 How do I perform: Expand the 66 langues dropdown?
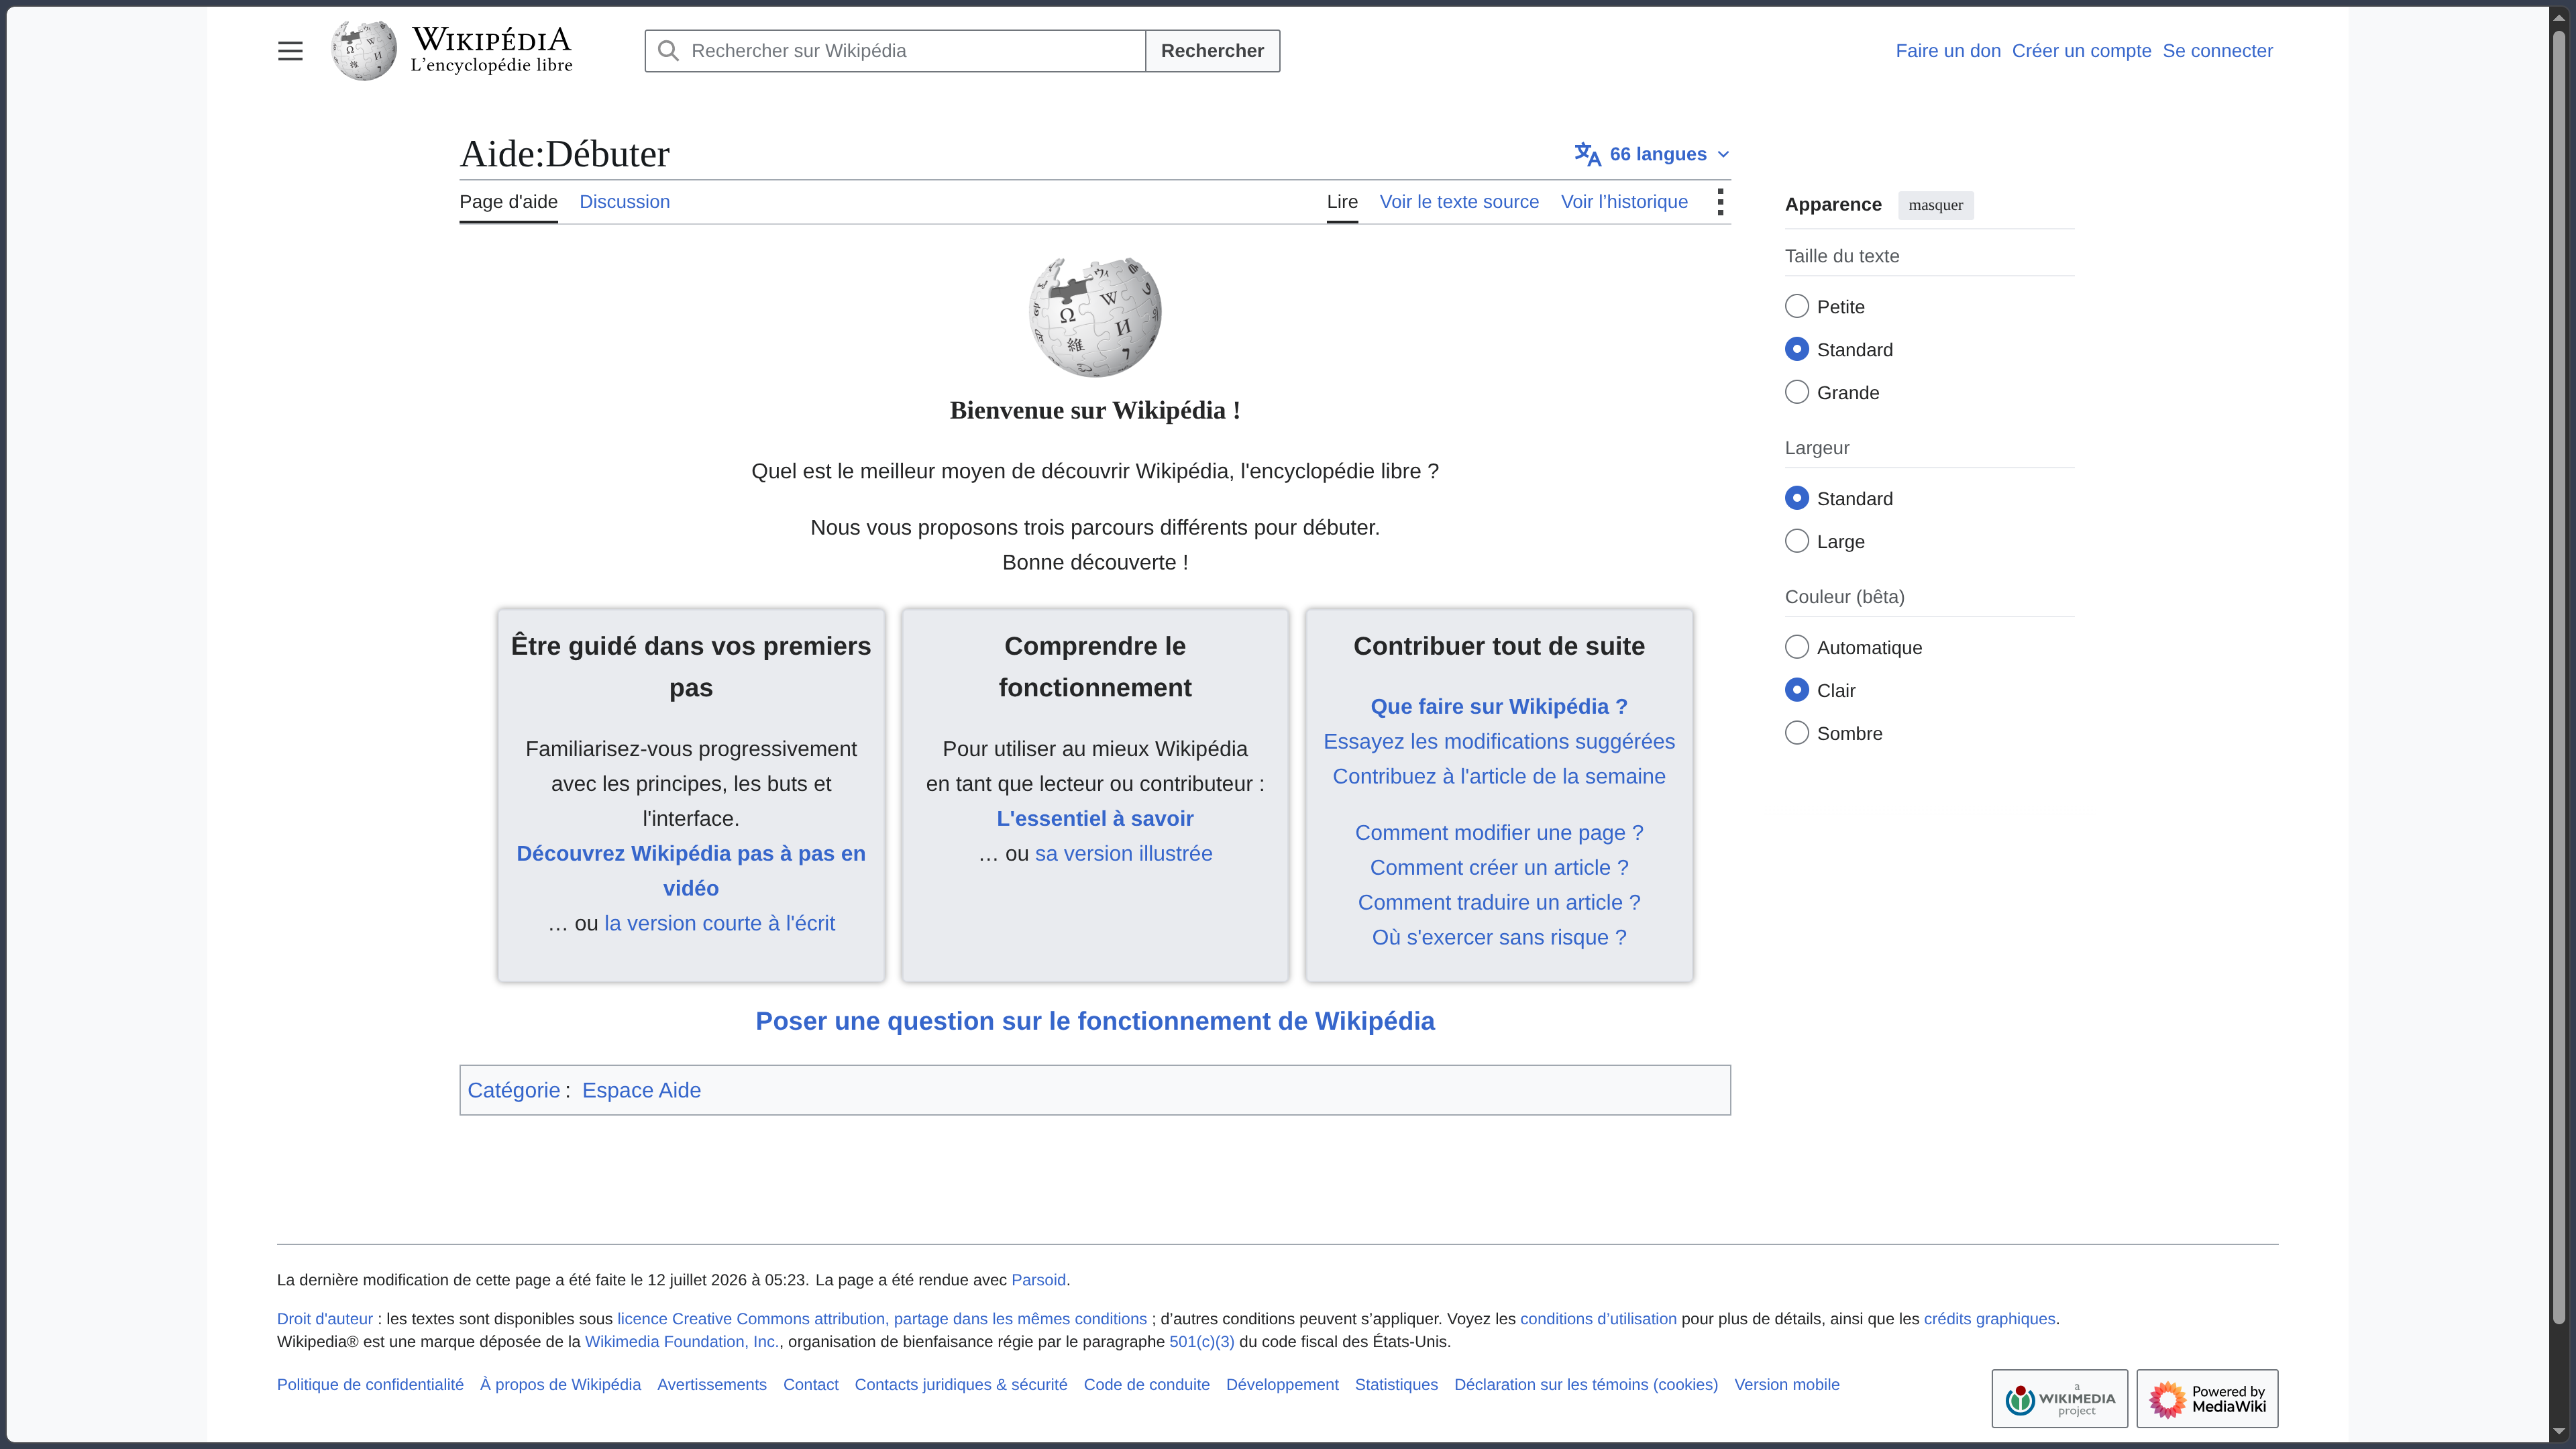click(1652, 154)
